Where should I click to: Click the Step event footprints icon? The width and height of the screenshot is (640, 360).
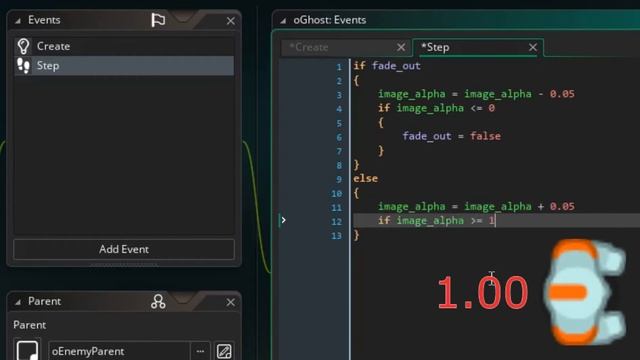coord(23,66)
